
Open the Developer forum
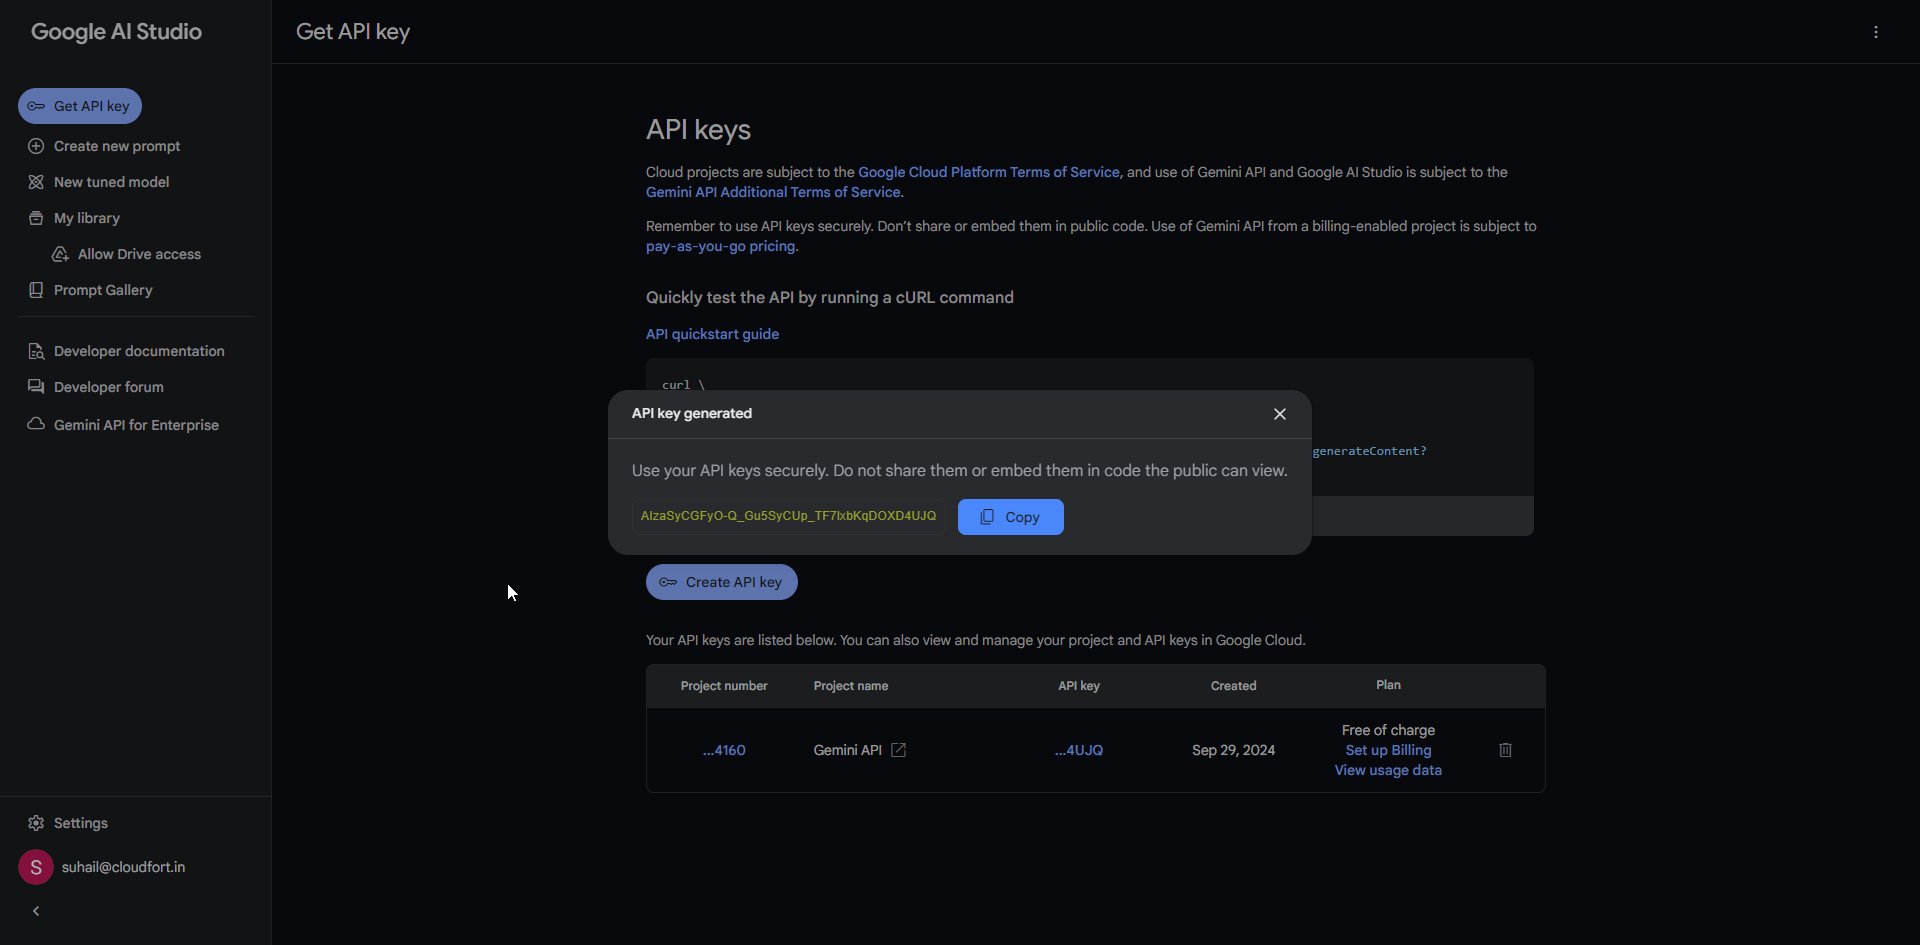coord(36,387)
